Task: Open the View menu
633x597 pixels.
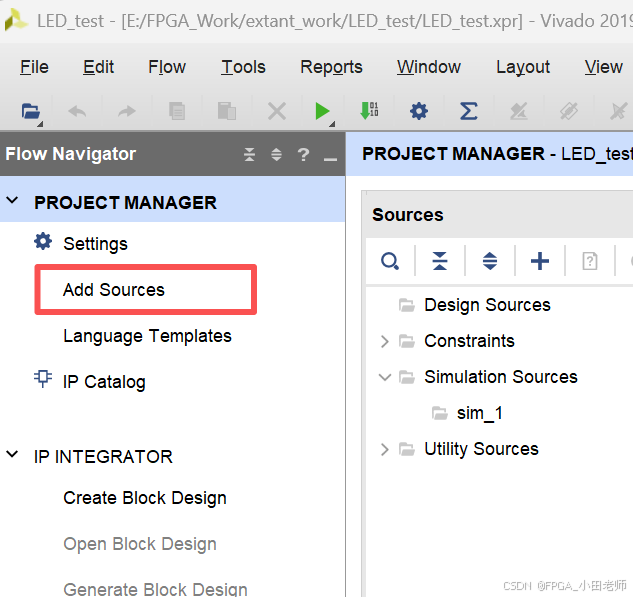Action: point(604,67)
